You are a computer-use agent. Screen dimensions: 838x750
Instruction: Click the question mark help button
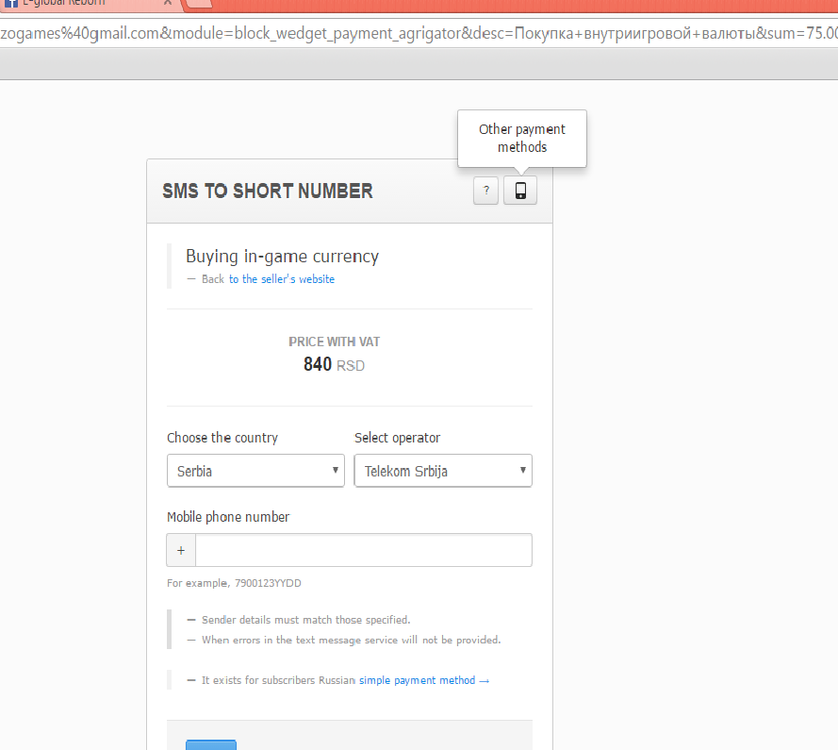(486, 190)
